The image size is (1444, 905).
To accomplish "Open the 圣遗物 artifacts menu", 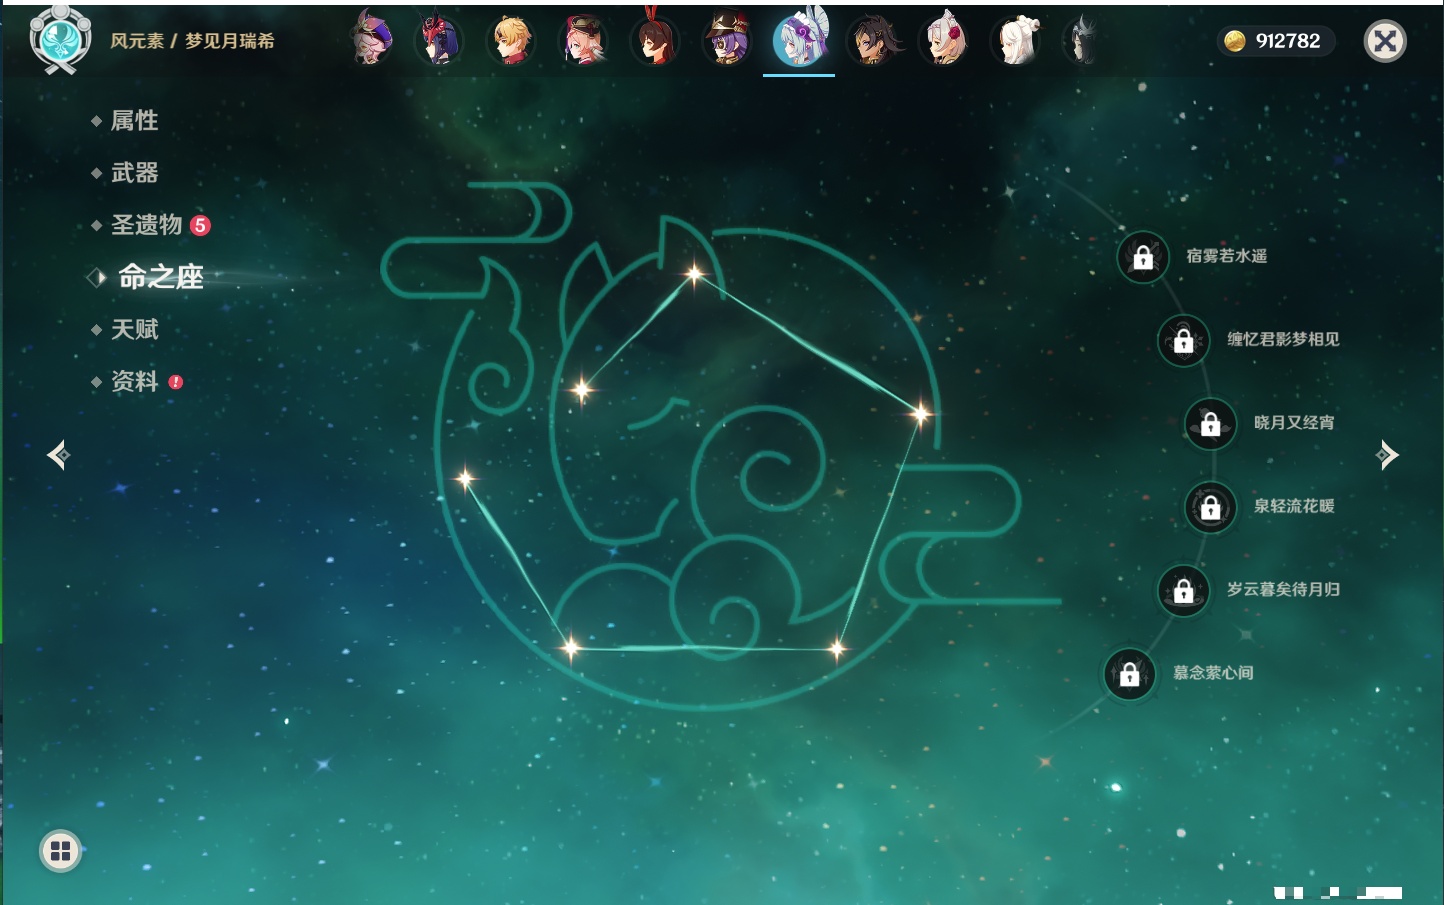I will coord(146,225).
